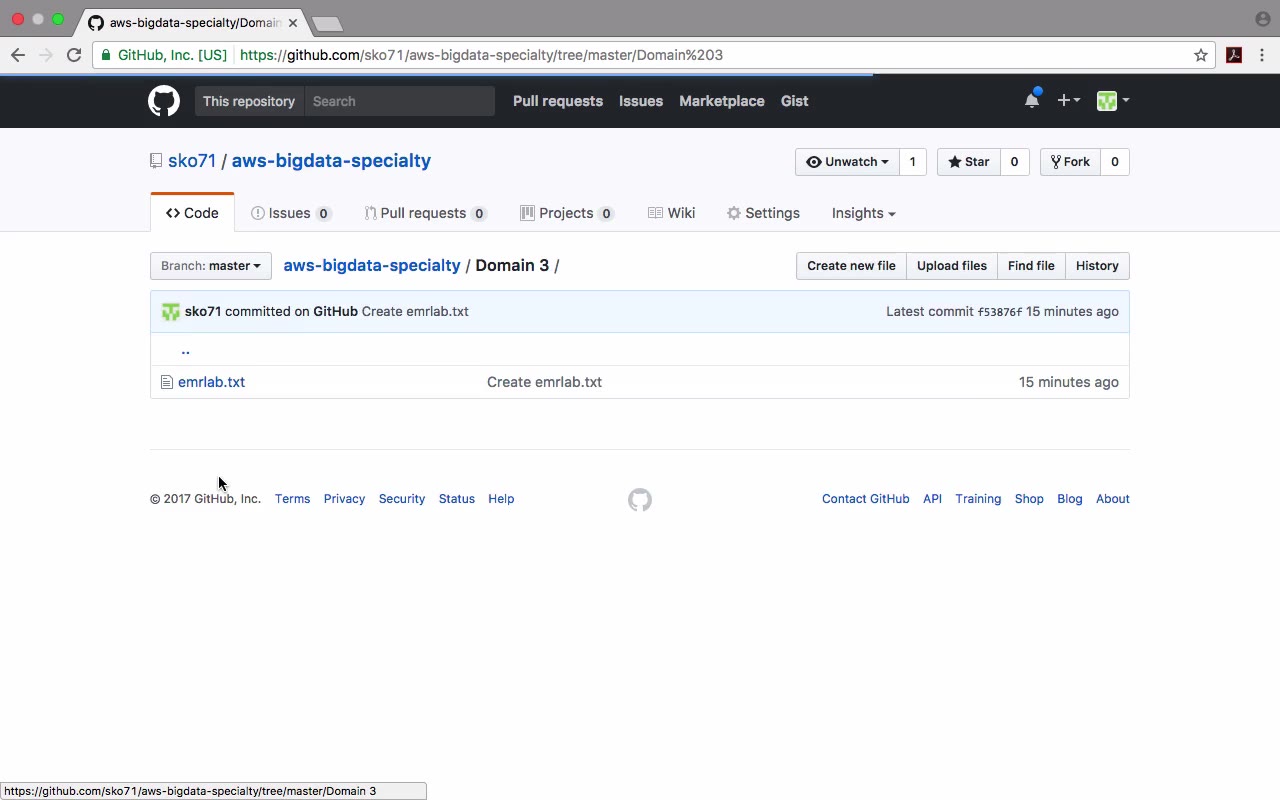Open the Wiki tab
Screen dimensions: 1280x800
point(672,213)
